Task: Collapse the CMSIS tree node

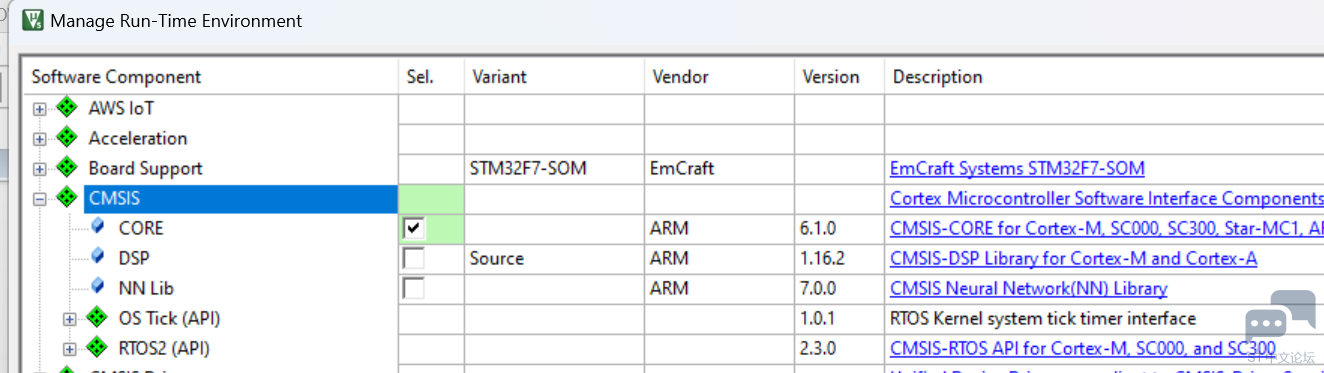Action: (x=39, y=199)
